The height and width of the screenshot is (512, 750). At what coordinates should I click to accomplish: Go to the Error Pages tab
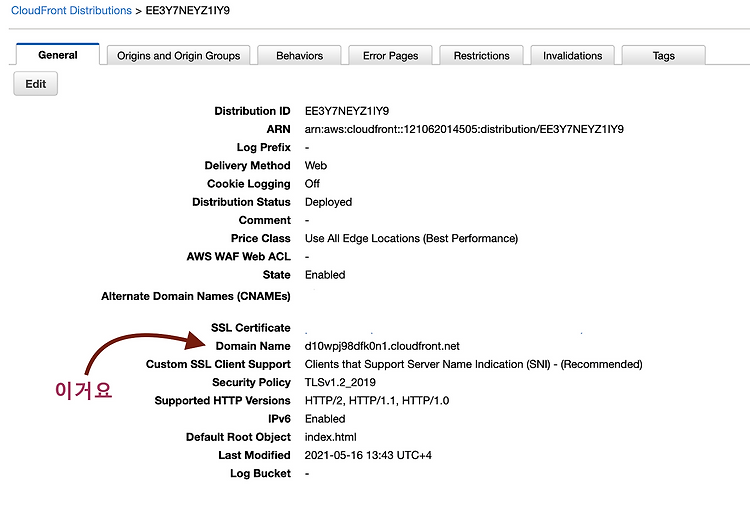coord(390,56)
